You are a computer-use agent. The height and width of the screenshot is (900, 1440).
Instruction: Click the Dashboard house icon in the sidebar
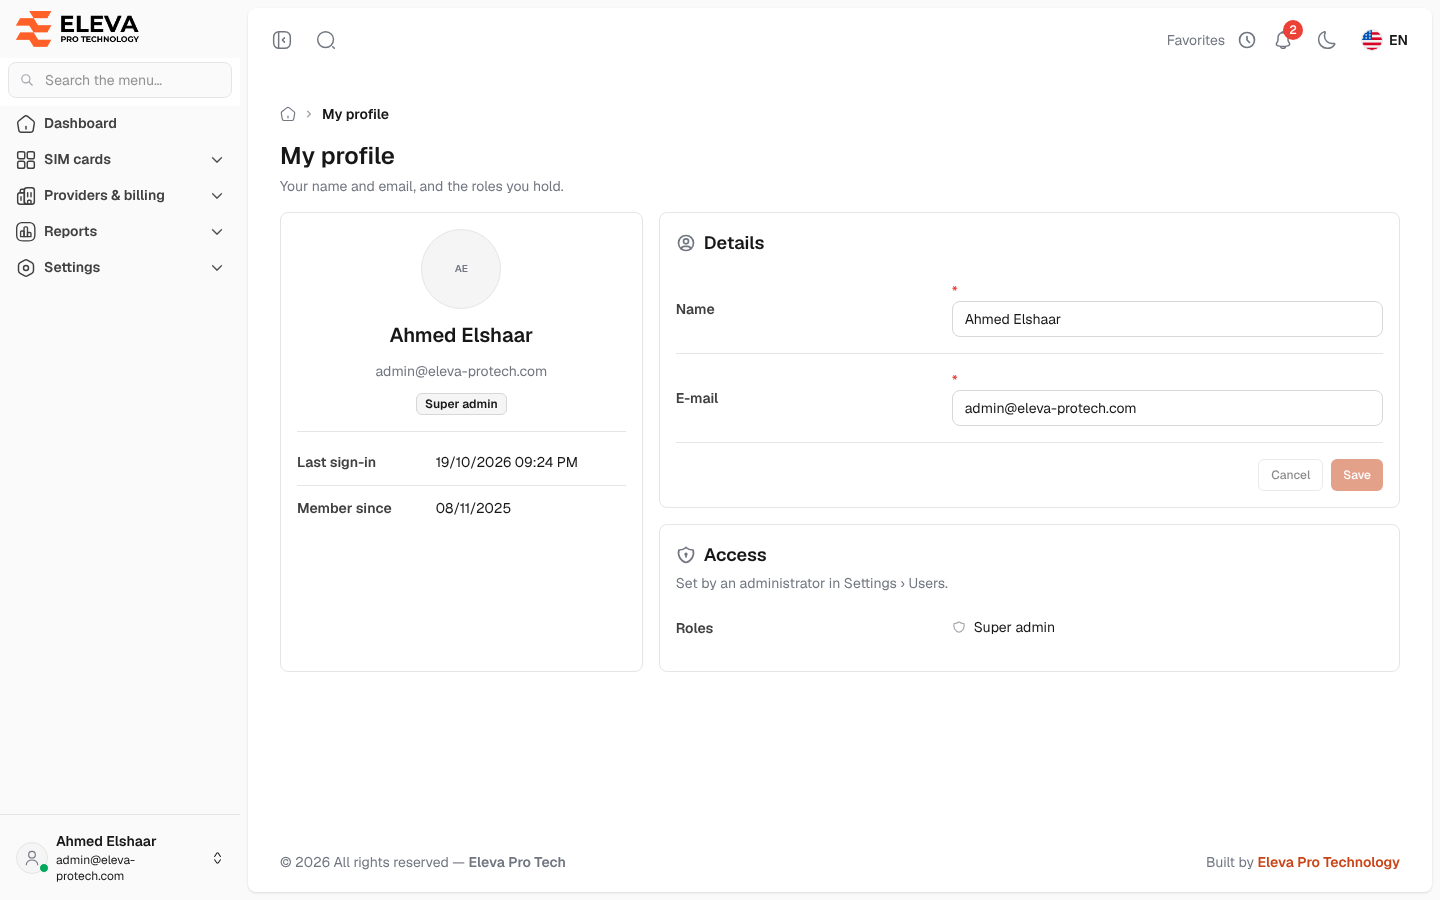pos(26,124)
